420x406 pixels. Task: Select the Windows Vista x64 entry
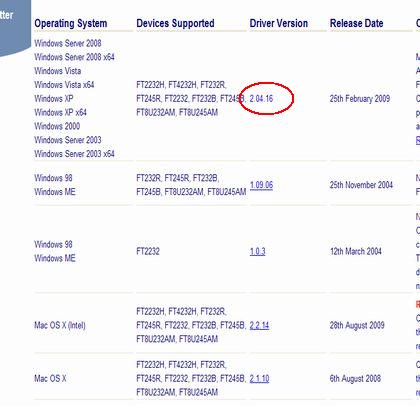click(x=64, y=85)
